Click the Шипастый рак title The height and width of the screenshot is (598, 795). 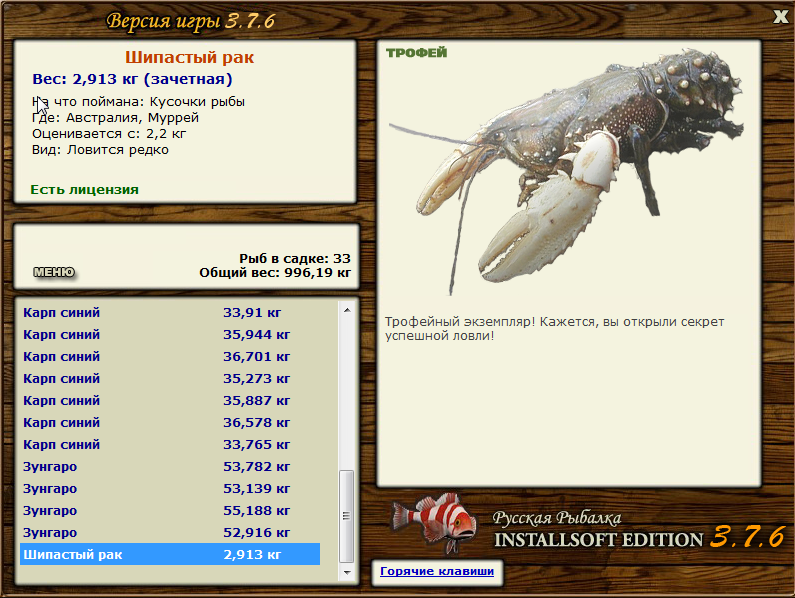(190, 57)
